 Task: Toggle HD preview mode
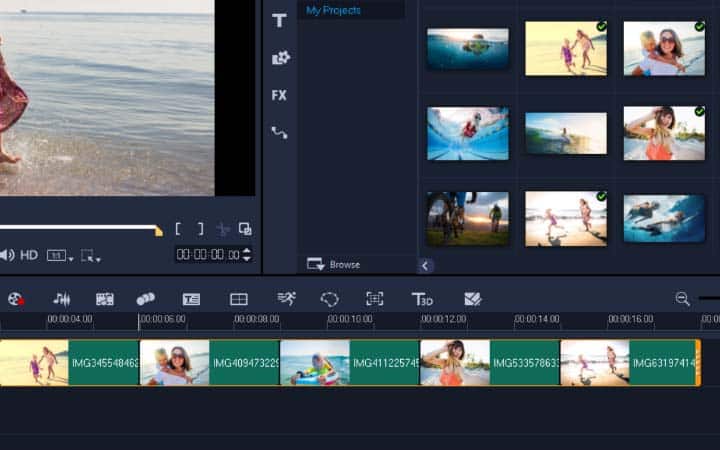[29, 255]
